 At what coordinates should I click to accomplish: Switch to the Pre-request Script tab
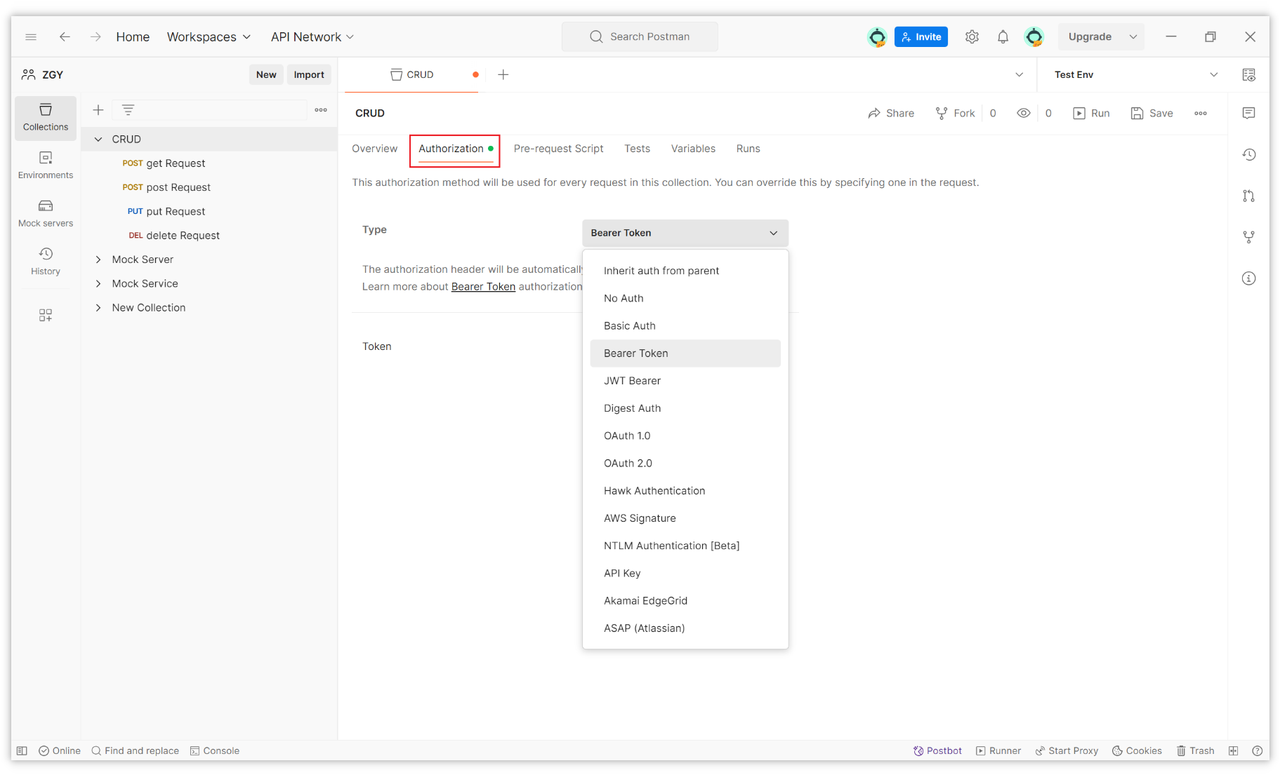click(x=558, y=149)
